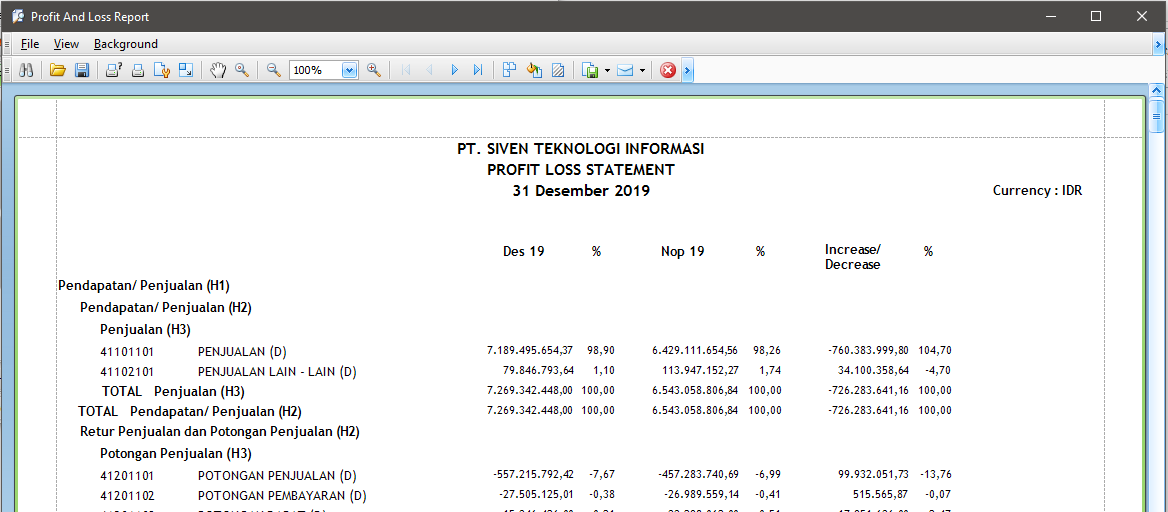The height and width of the screenshot is (512, 1168).
Task: Click the 'Increase/ Decrease' column header
Action: point(853,257)
